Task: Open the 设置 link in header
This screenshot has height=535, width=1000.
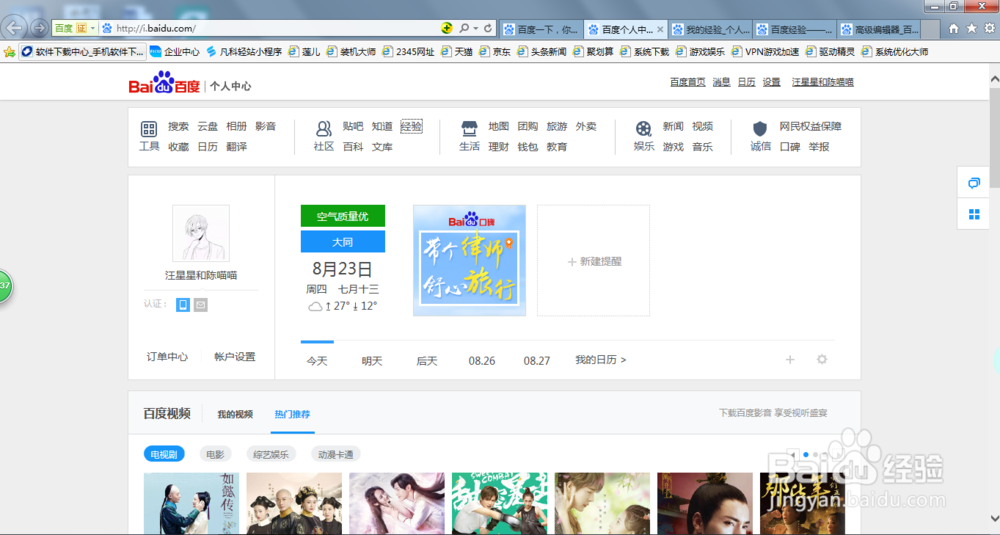Action: [772, 82]
